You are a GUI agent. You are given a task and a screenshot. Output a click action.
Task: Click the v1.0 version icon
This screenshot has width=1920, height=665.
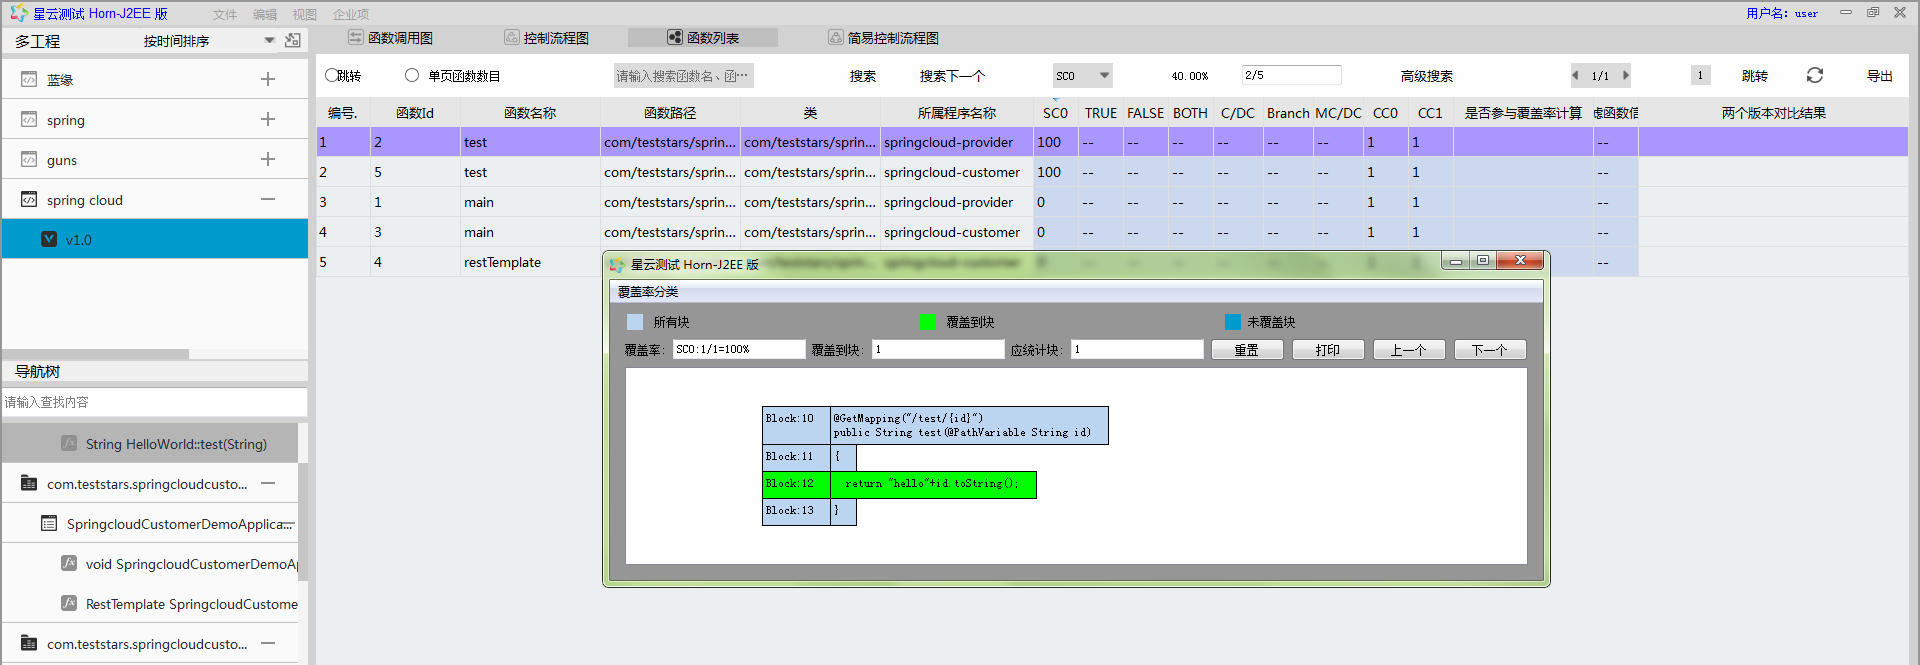pyautogui.click(x=49, y=240)
